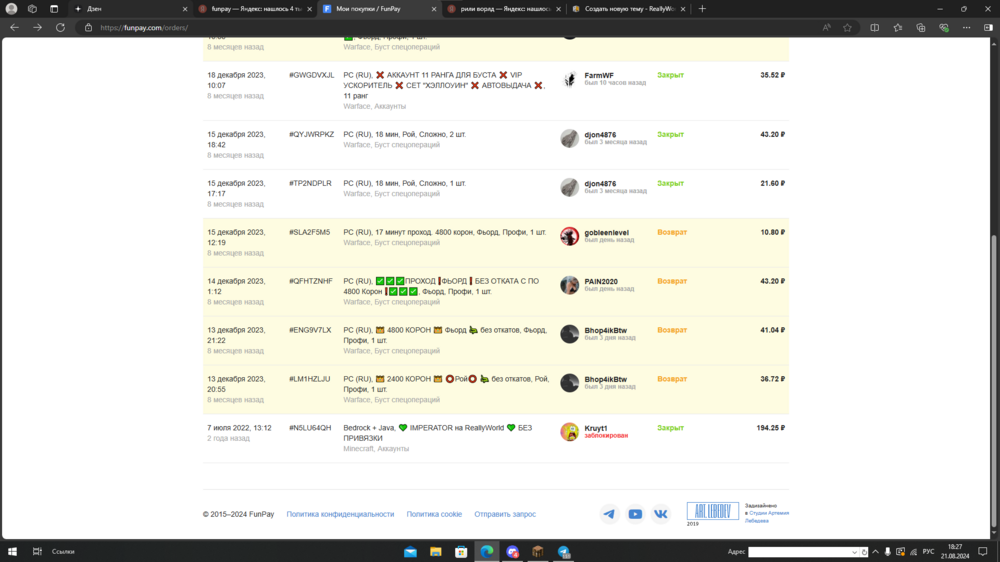
Task: Click the funpay.com address bar
Action: [446, 27]
